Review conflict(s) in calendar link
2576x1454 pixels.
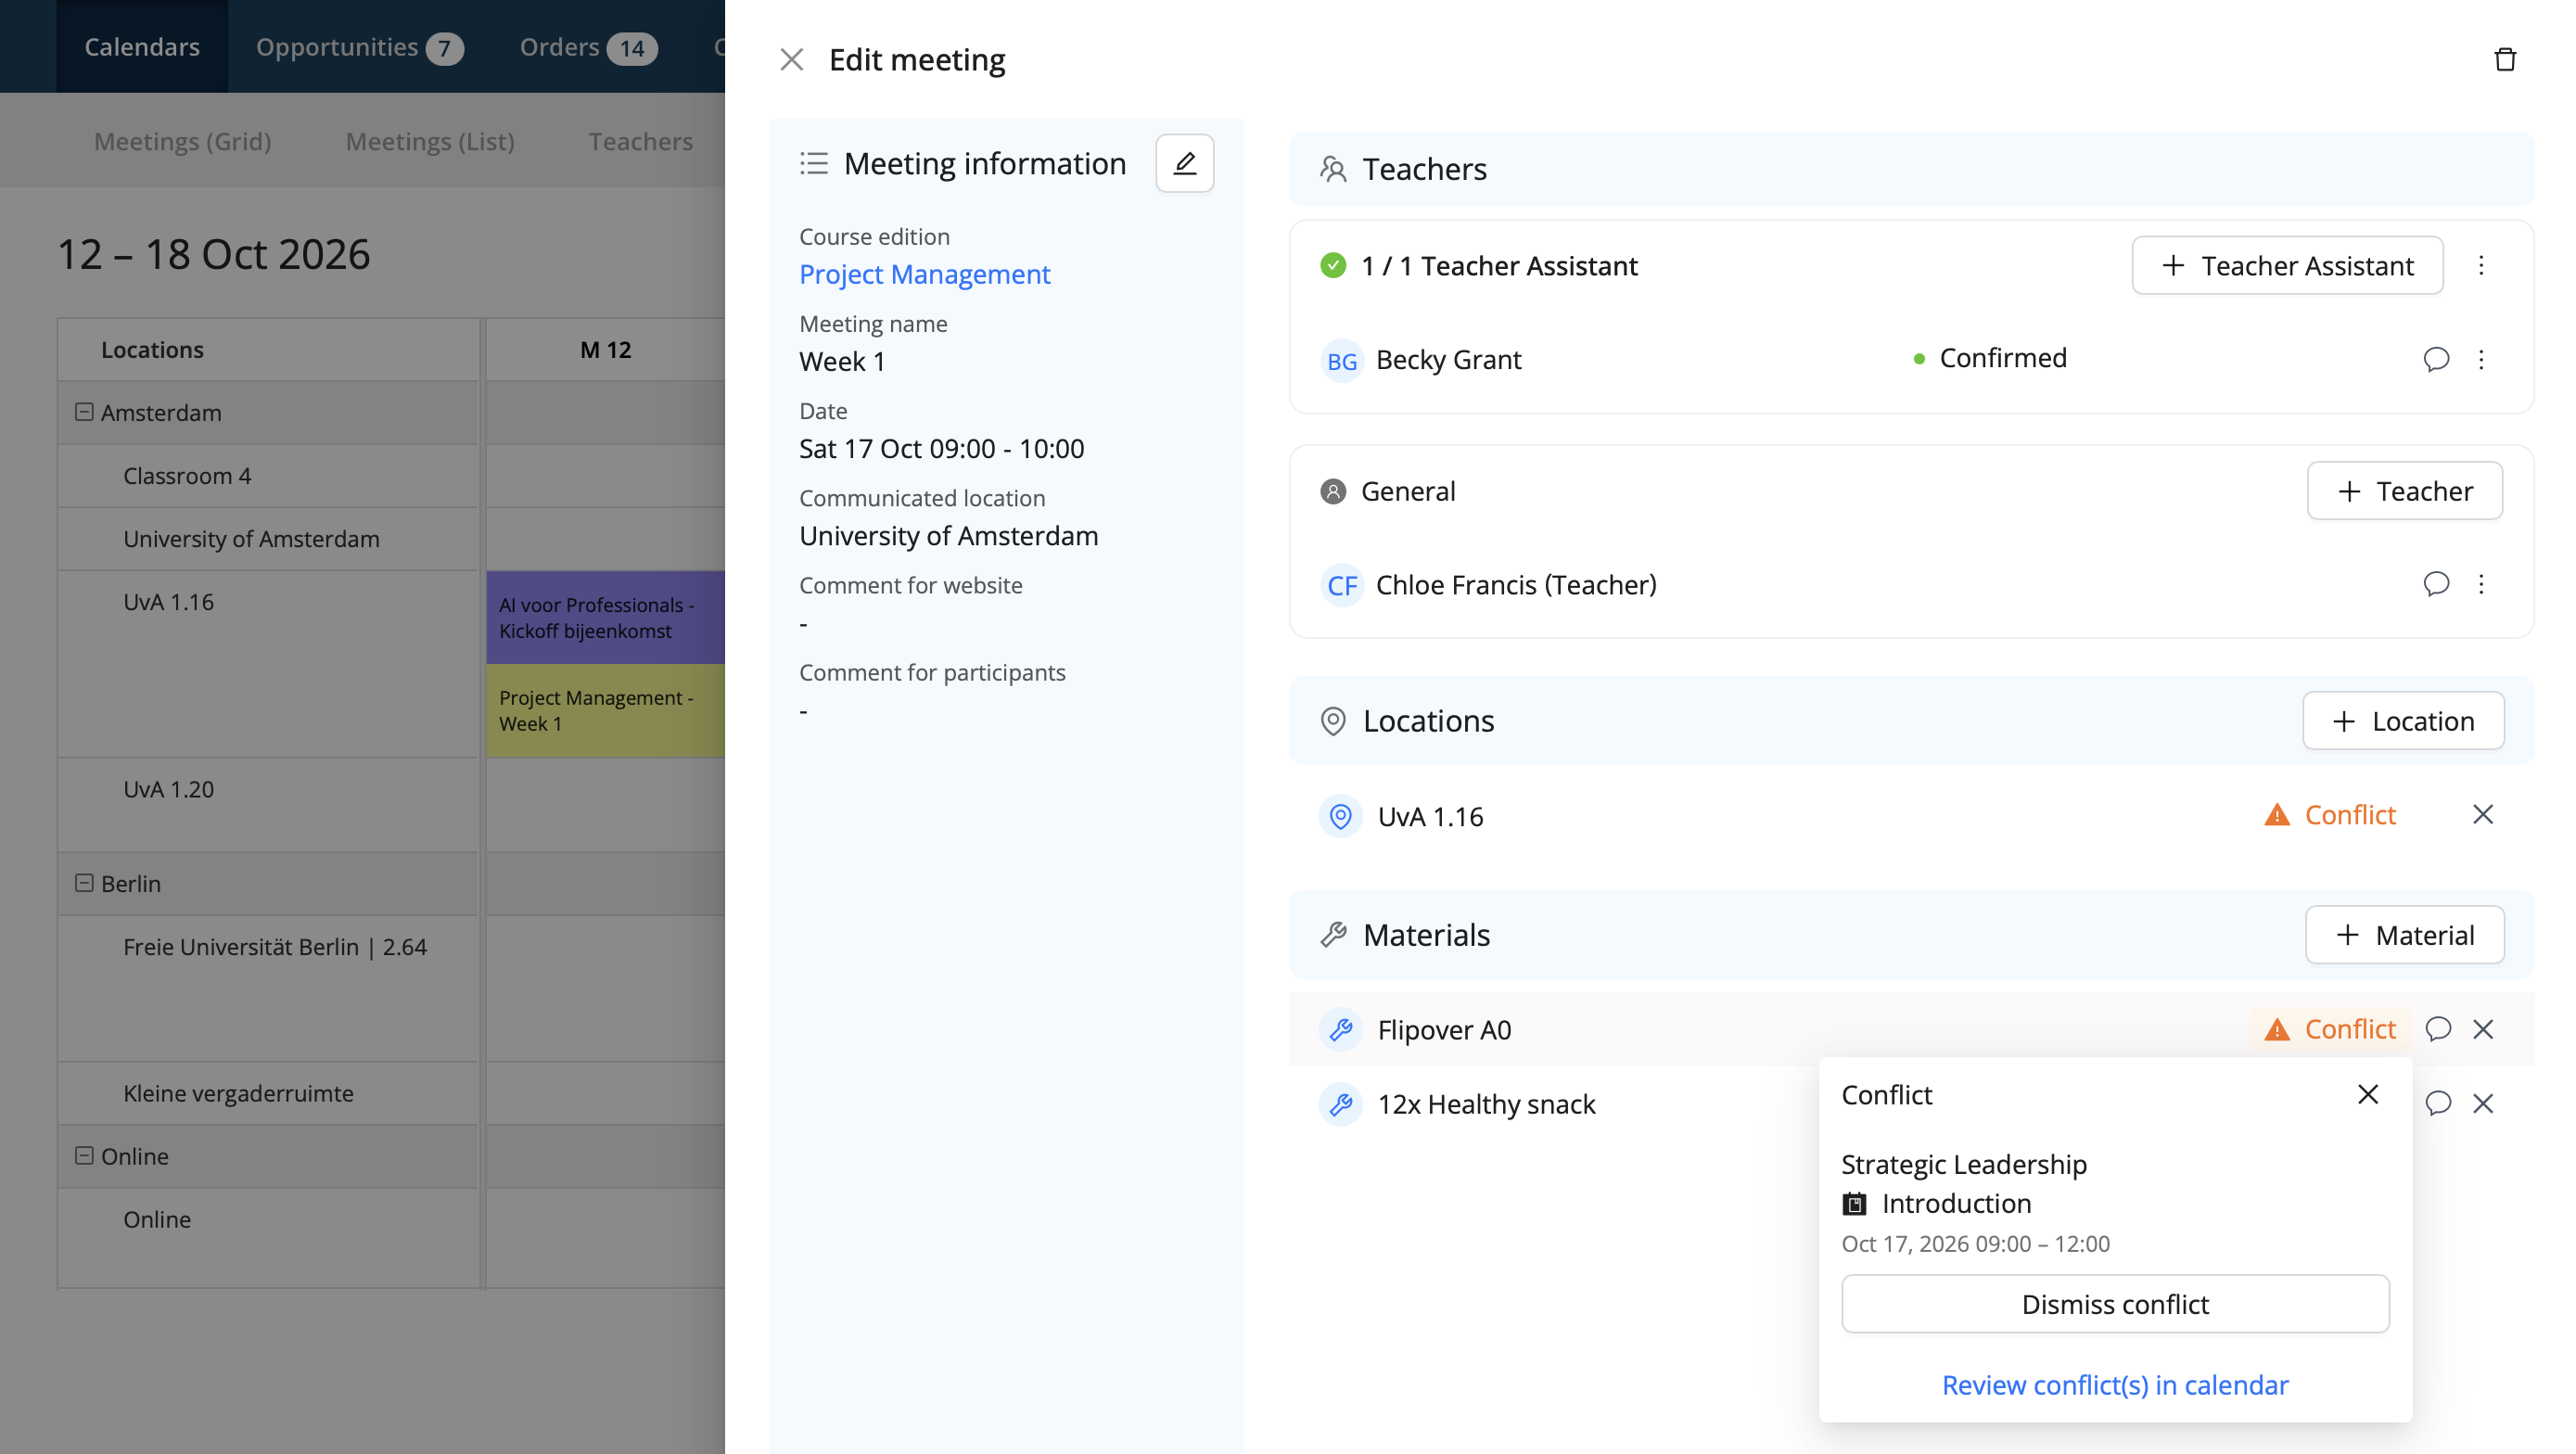2114,1385
